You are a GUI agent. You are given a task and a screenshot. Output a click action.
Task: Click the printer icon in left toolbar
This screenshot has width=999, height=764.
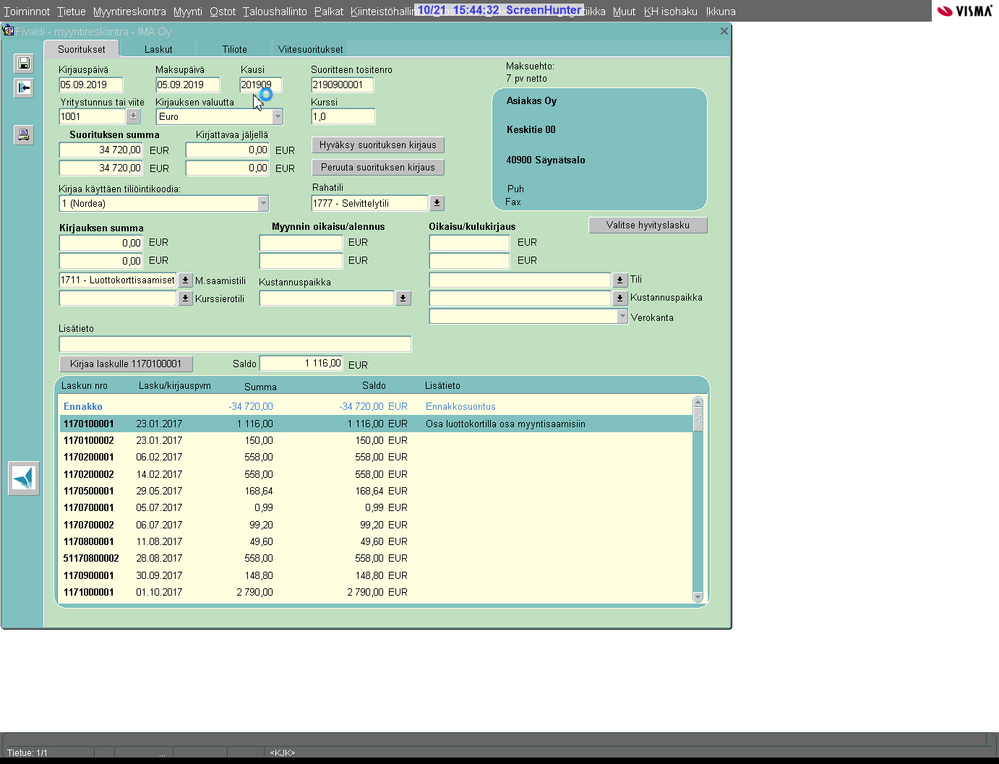click(x=24, y=134)
